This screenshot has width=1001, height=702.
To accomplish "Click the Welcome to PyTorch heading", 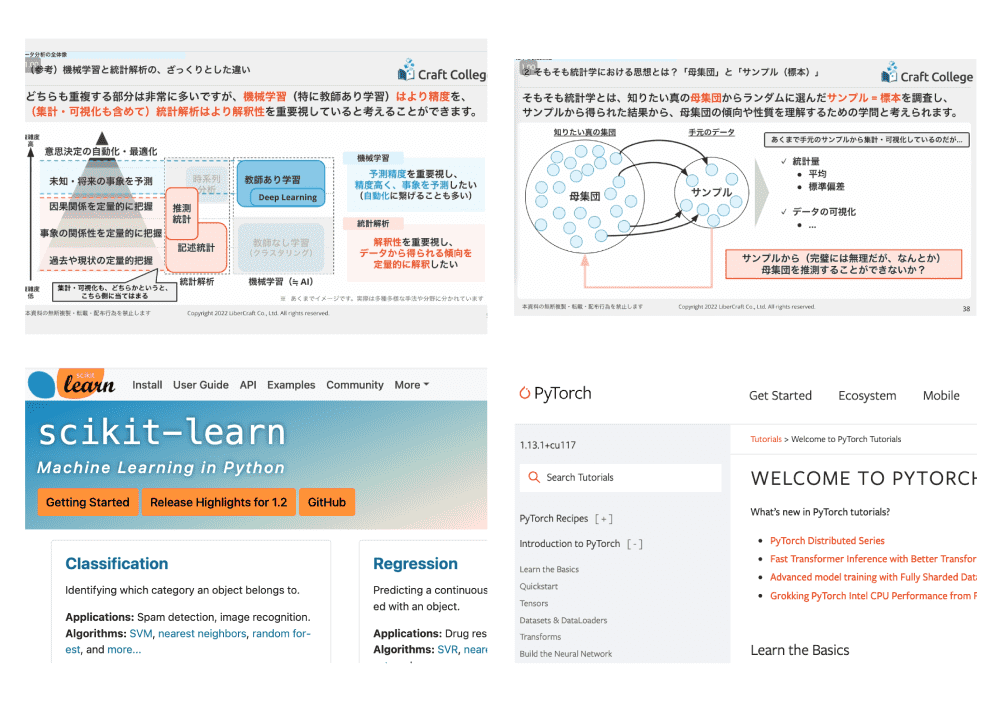I will (864, 478).
